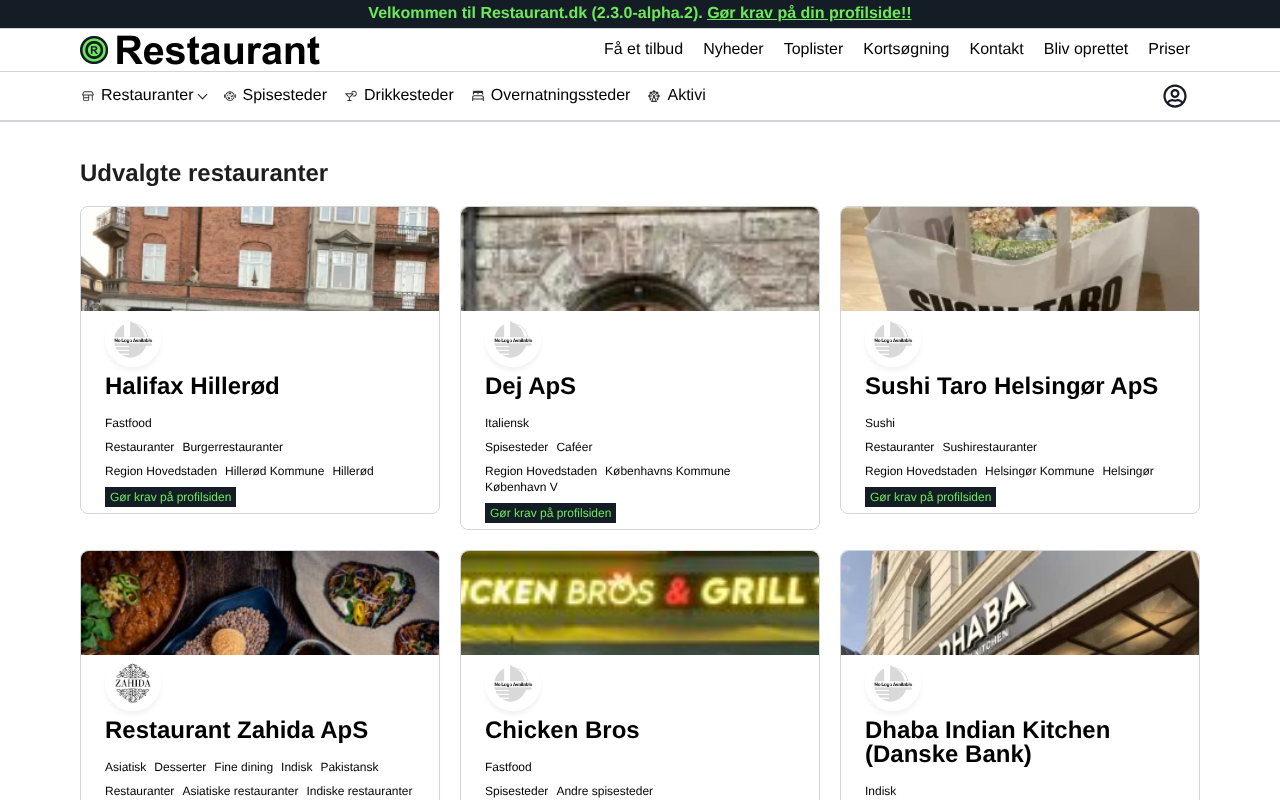Open the Aktivi category tab
The image size is (1280, 800).
click(686, 95)
